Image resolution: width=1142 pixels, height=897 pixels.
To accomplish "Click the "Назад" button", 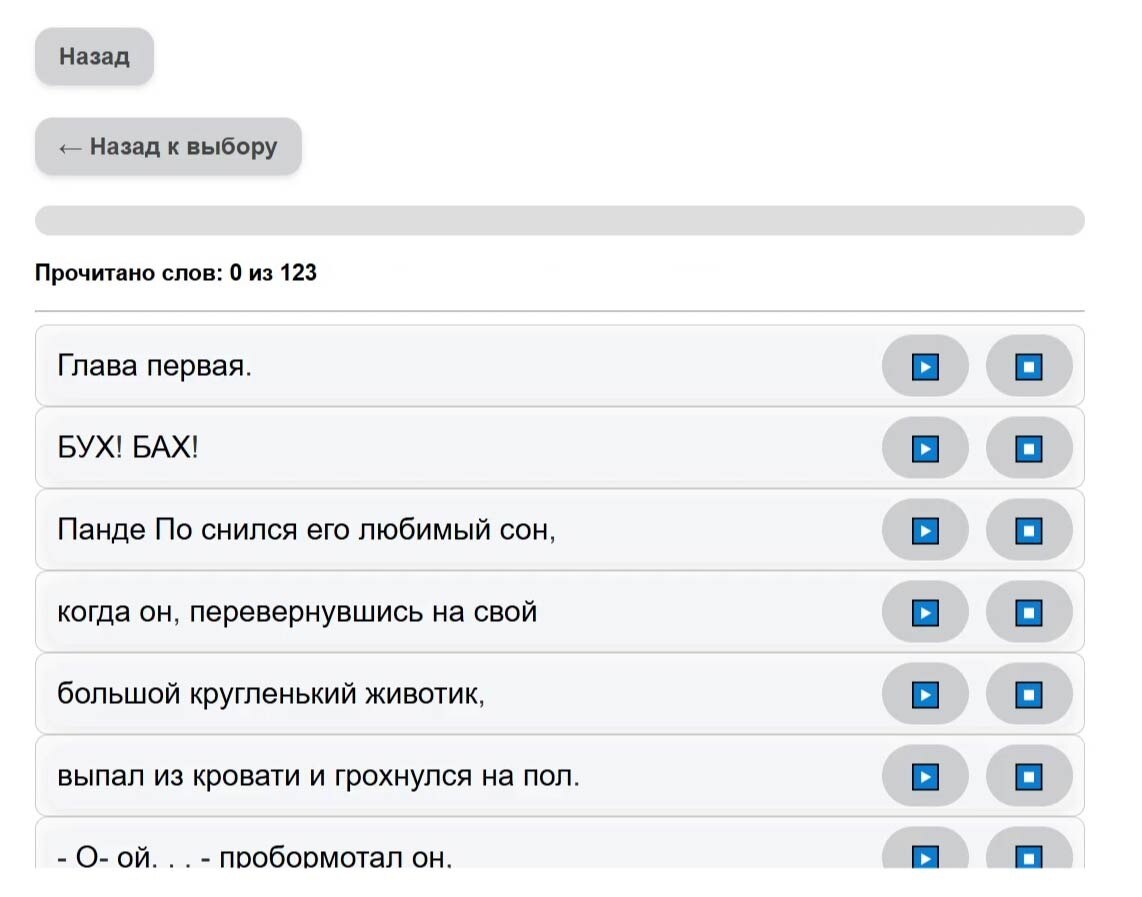I will click(x=94, y=56).
